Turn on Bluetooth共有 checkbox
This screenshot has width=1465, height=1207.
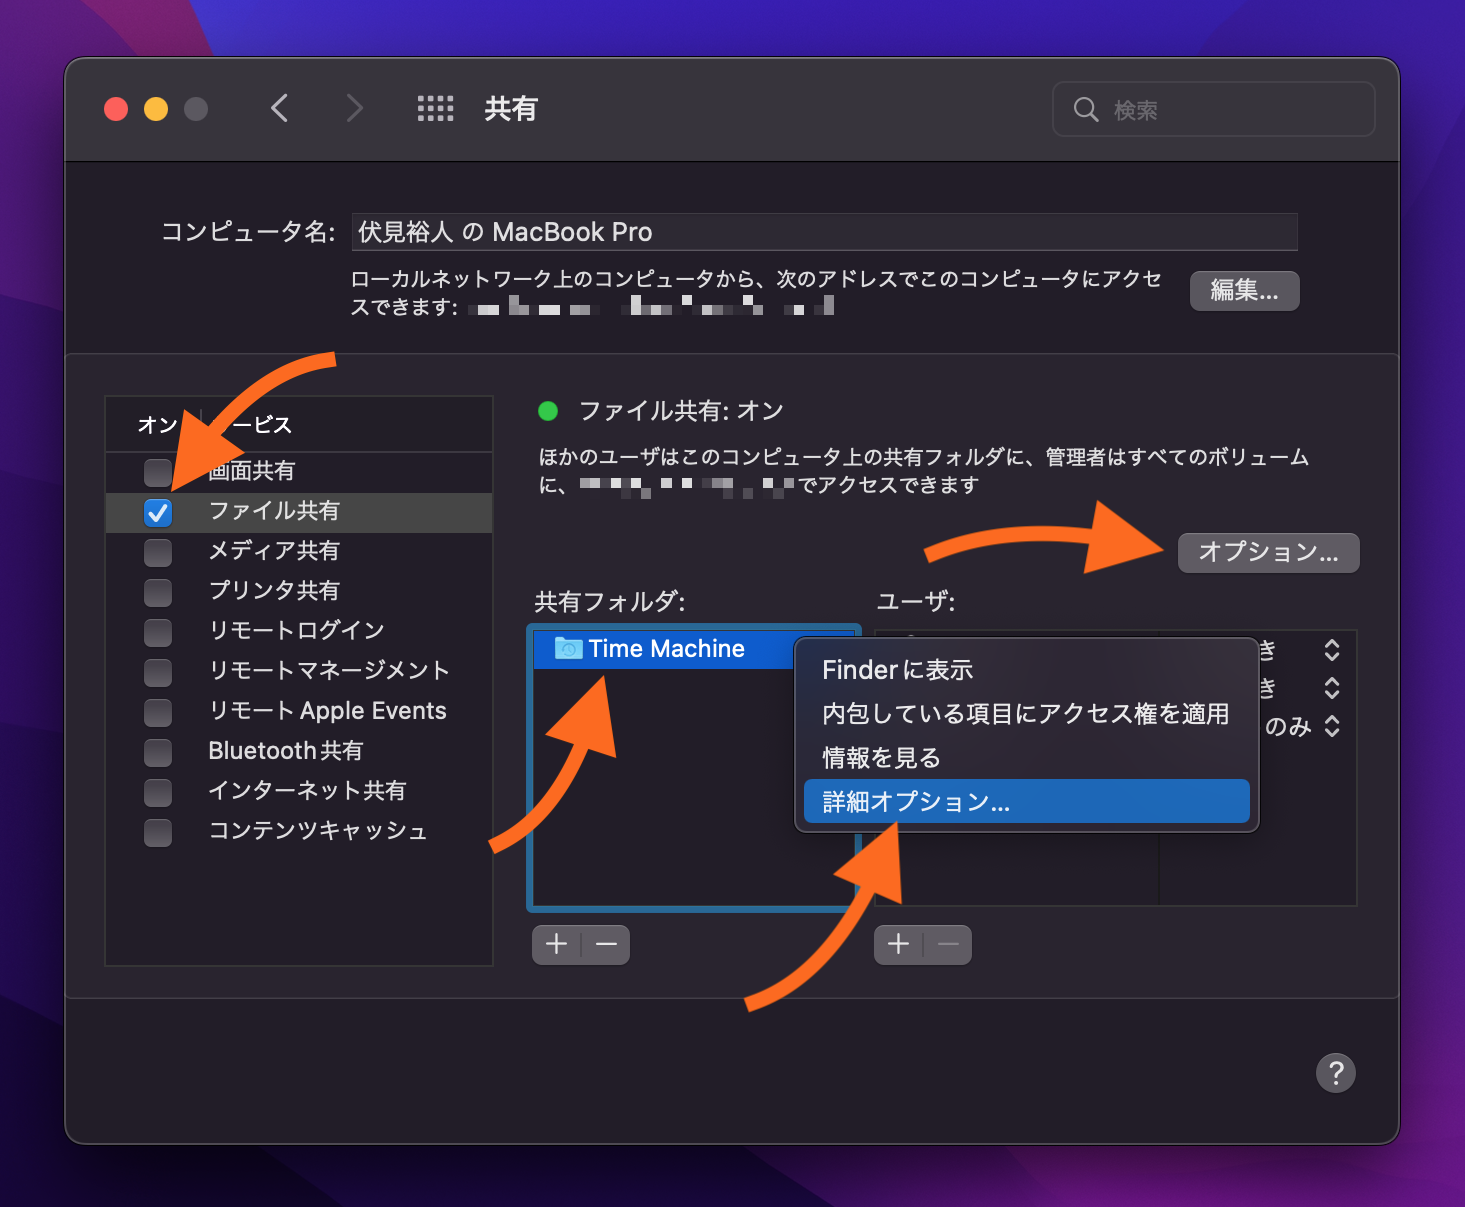[158, 752]
